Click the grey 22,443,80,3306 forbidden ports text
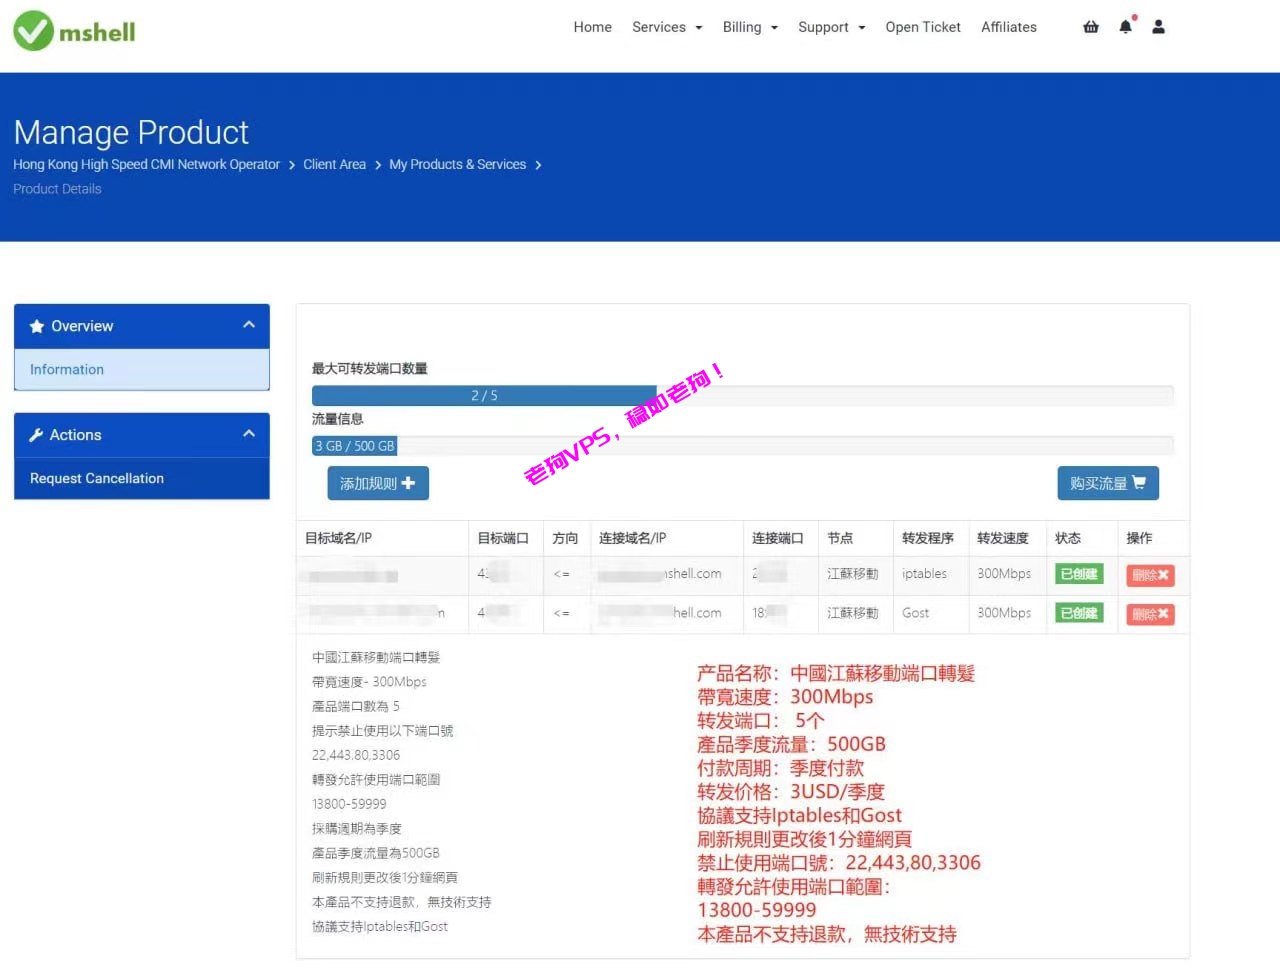1280x976 pixels. click(356, 755)
